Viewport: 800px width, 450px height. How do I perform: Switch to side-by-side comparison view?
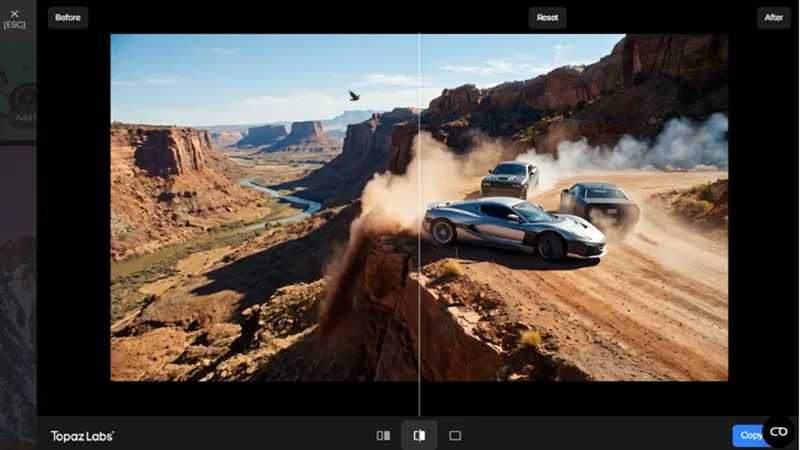pyautogui.click(x=383, y=435)
